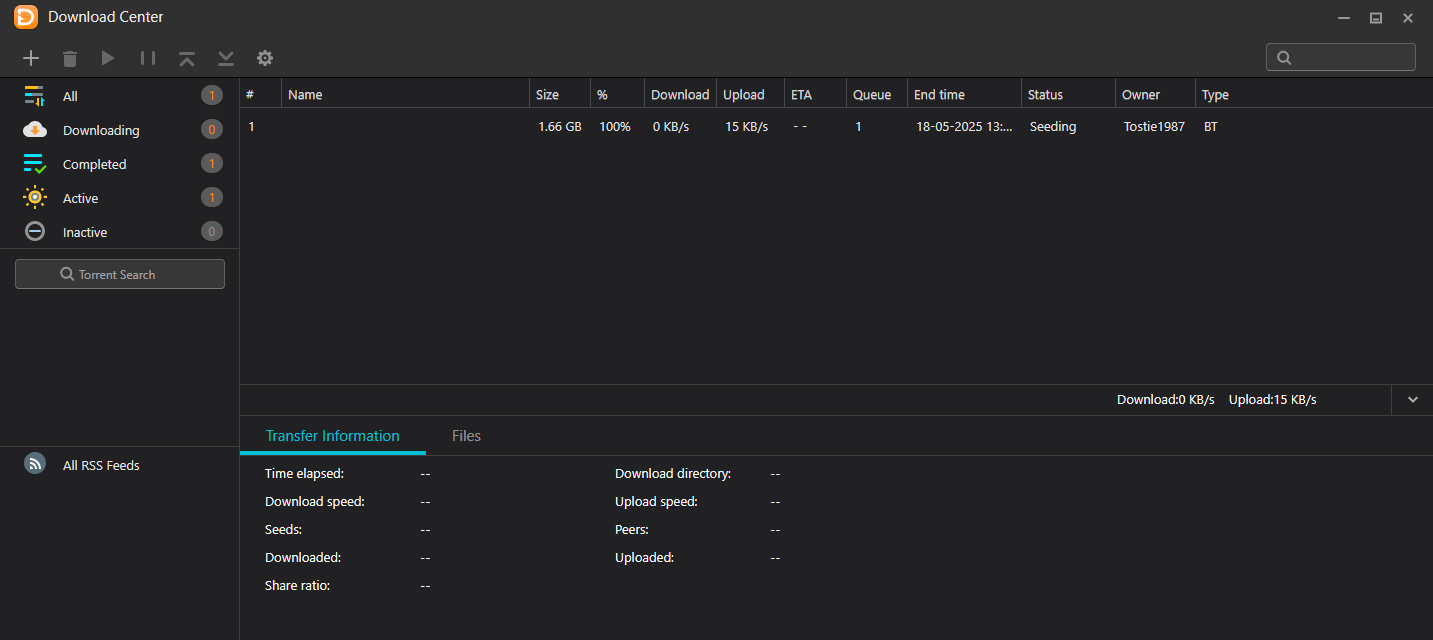1433x640 pixels.
Task: Click the delete trash can icon
Action: pyautogui.click(x=69, y=58)
